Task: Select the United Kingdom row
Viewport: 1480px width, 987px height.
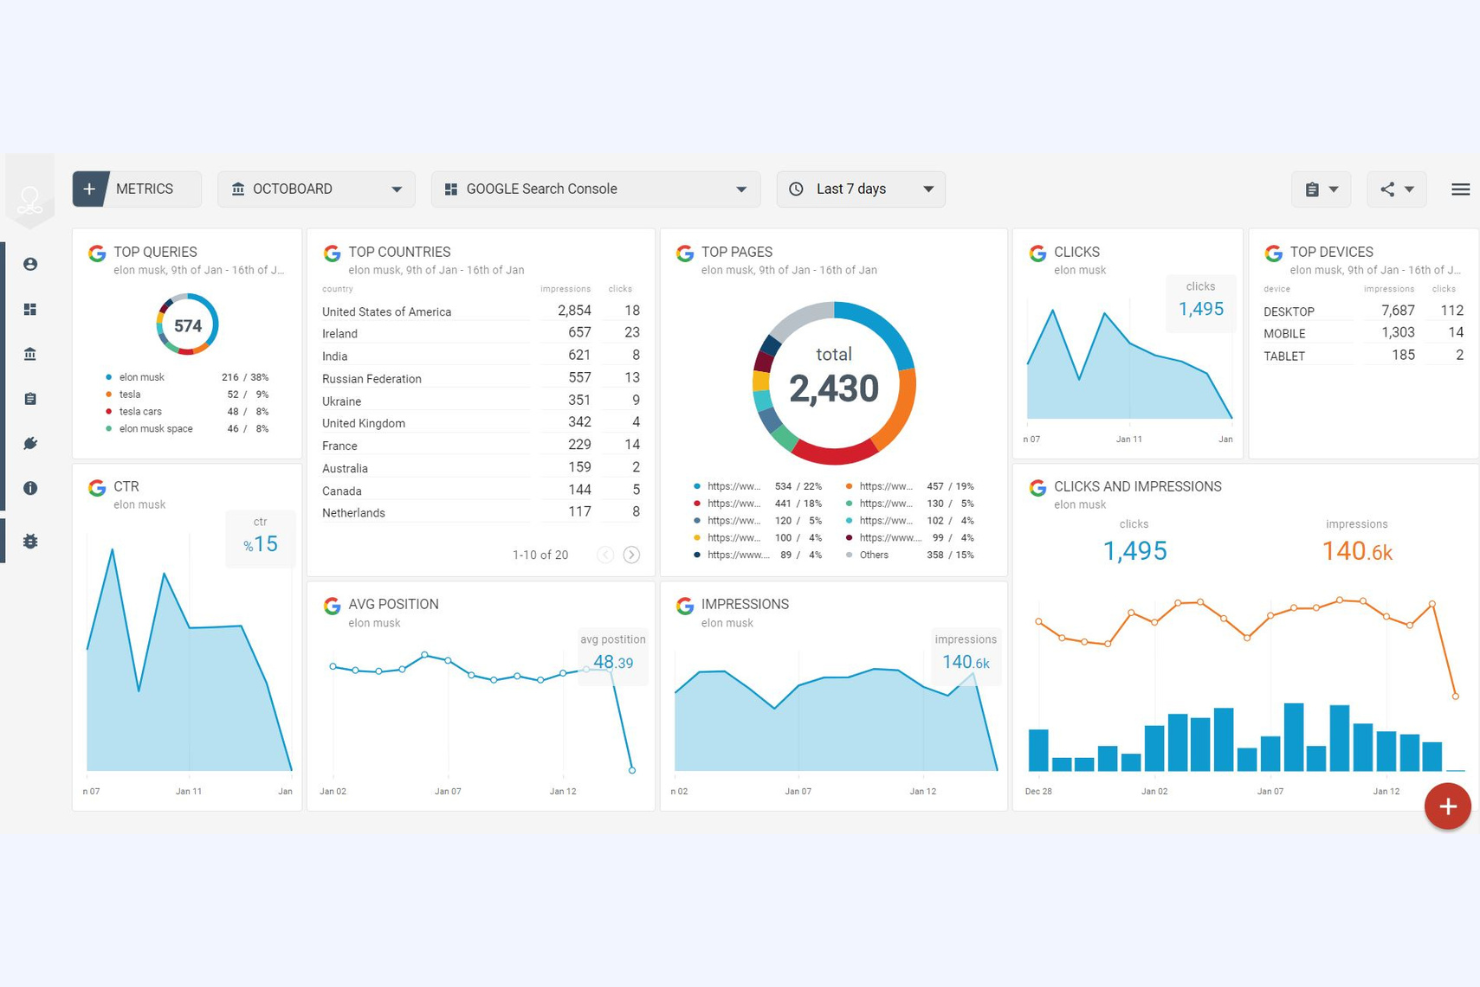Action: (x=481, y=423)
